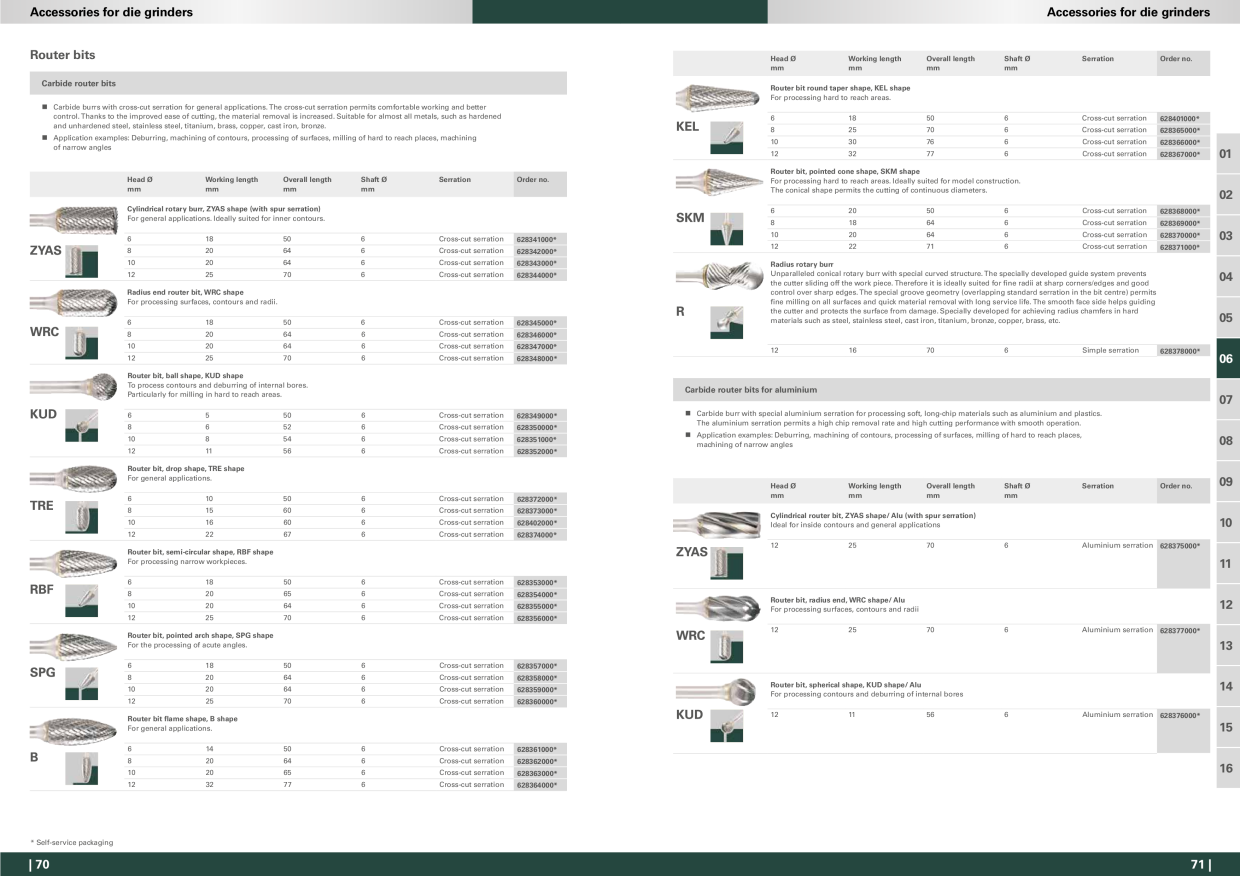Click the SPG application icon
The height and width of the screenshot is (876, 1240).
(x=81, y=684)
